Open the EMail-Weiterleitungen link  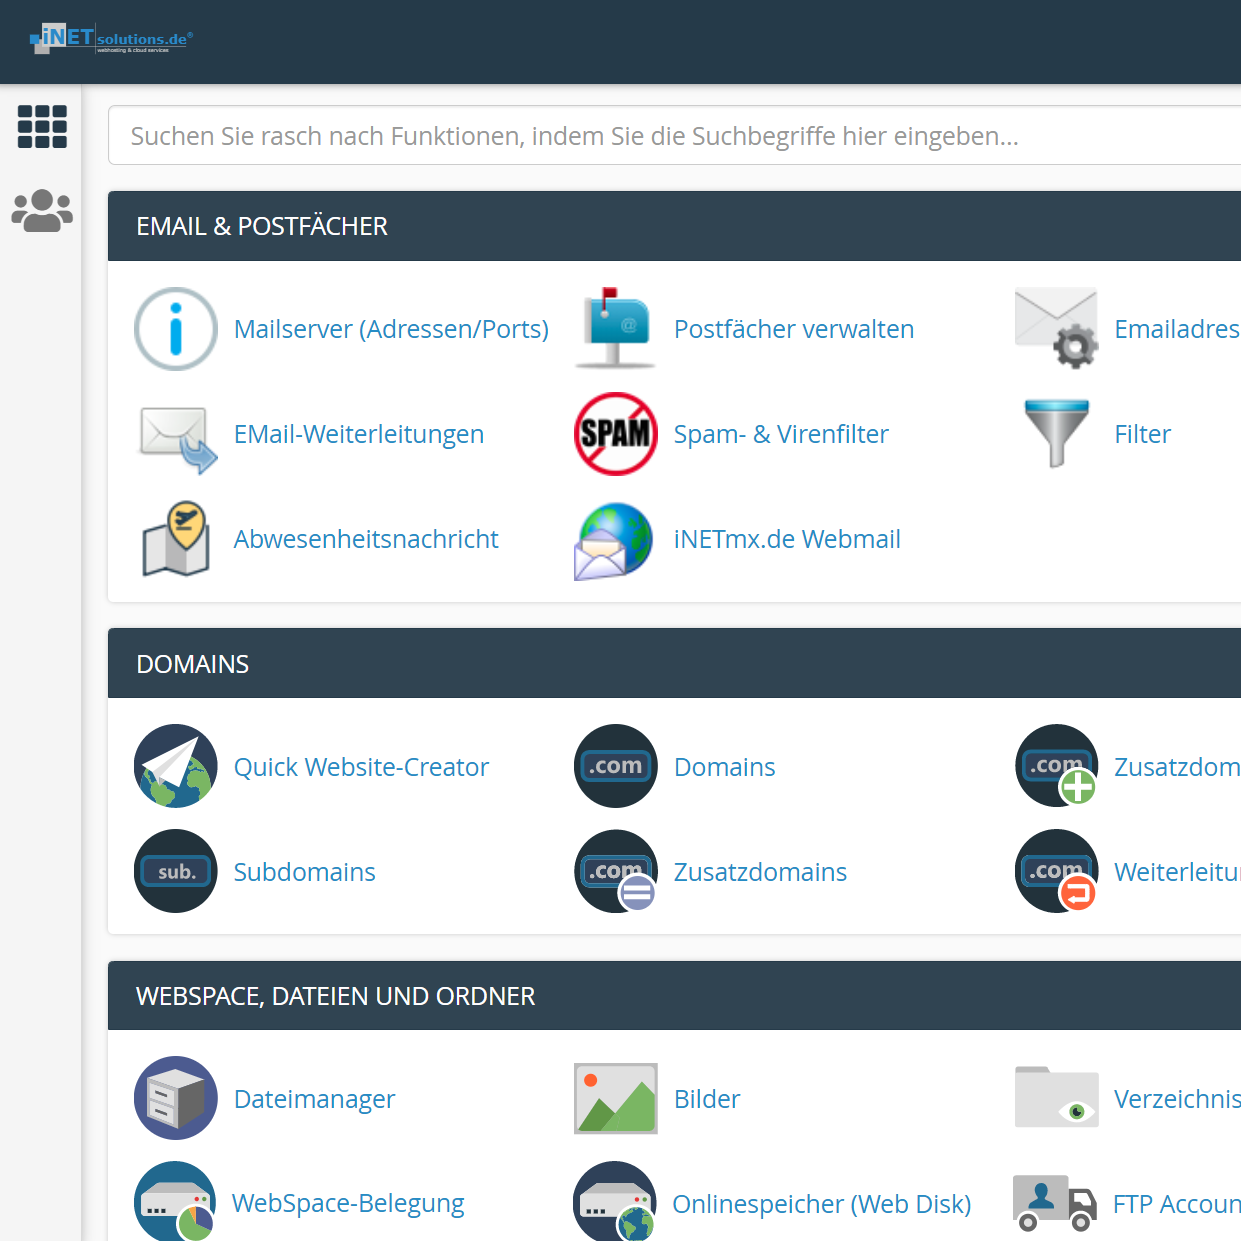(358, 434)
